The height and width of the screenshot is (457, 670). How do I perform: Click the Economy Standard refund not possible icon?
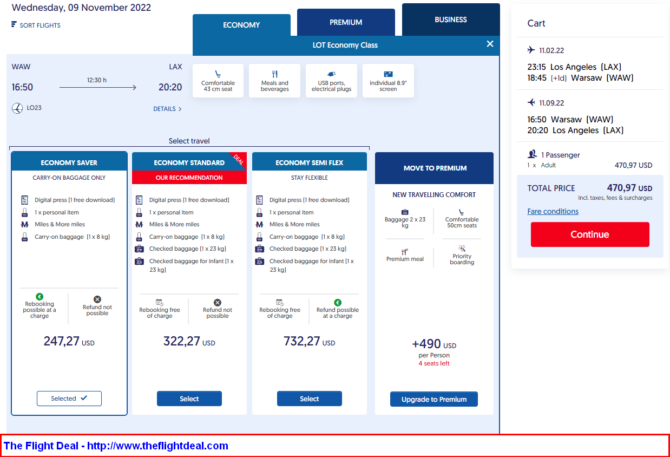pos(217,302)
